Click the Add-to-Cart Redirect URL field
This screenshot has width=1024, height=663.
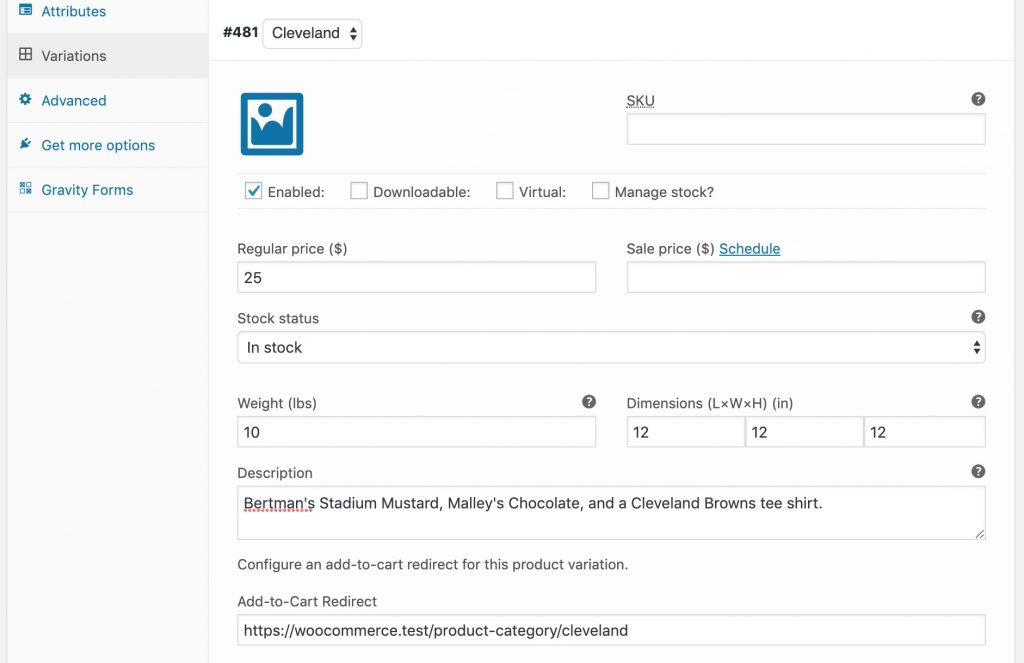tap(611, 630)
